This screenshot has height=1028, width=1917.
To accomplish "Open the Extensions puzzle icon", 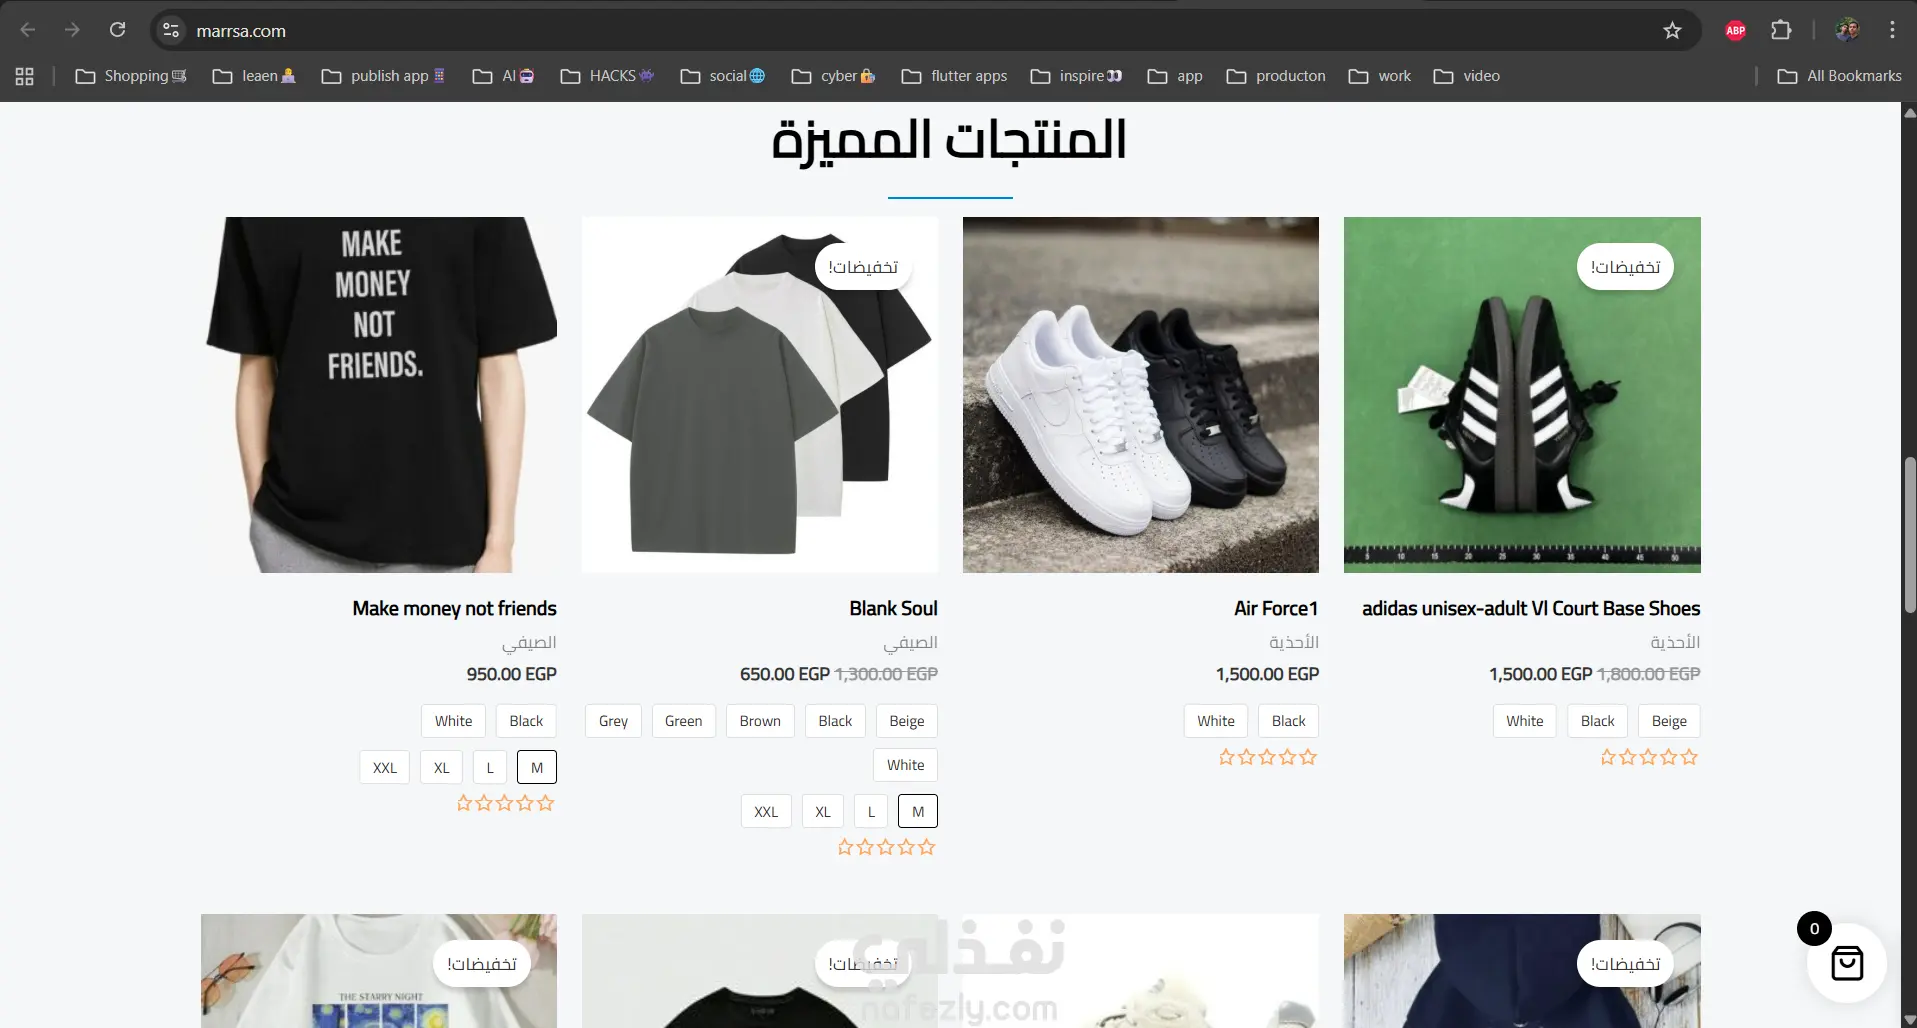I will point(1781,30).
